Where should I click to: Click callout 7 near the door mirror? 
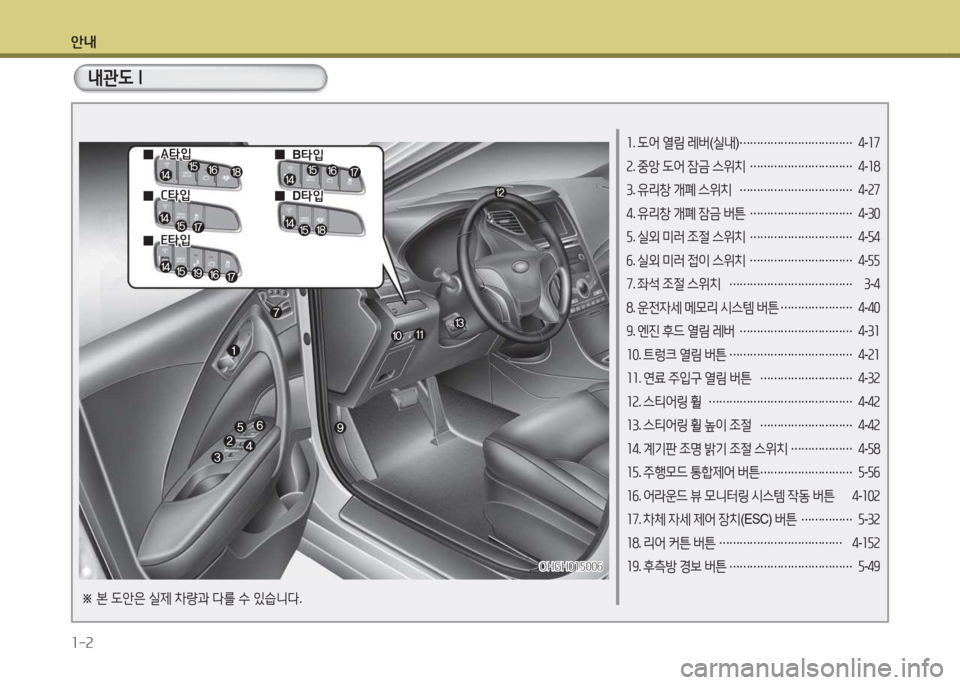[x=275, y=311]
